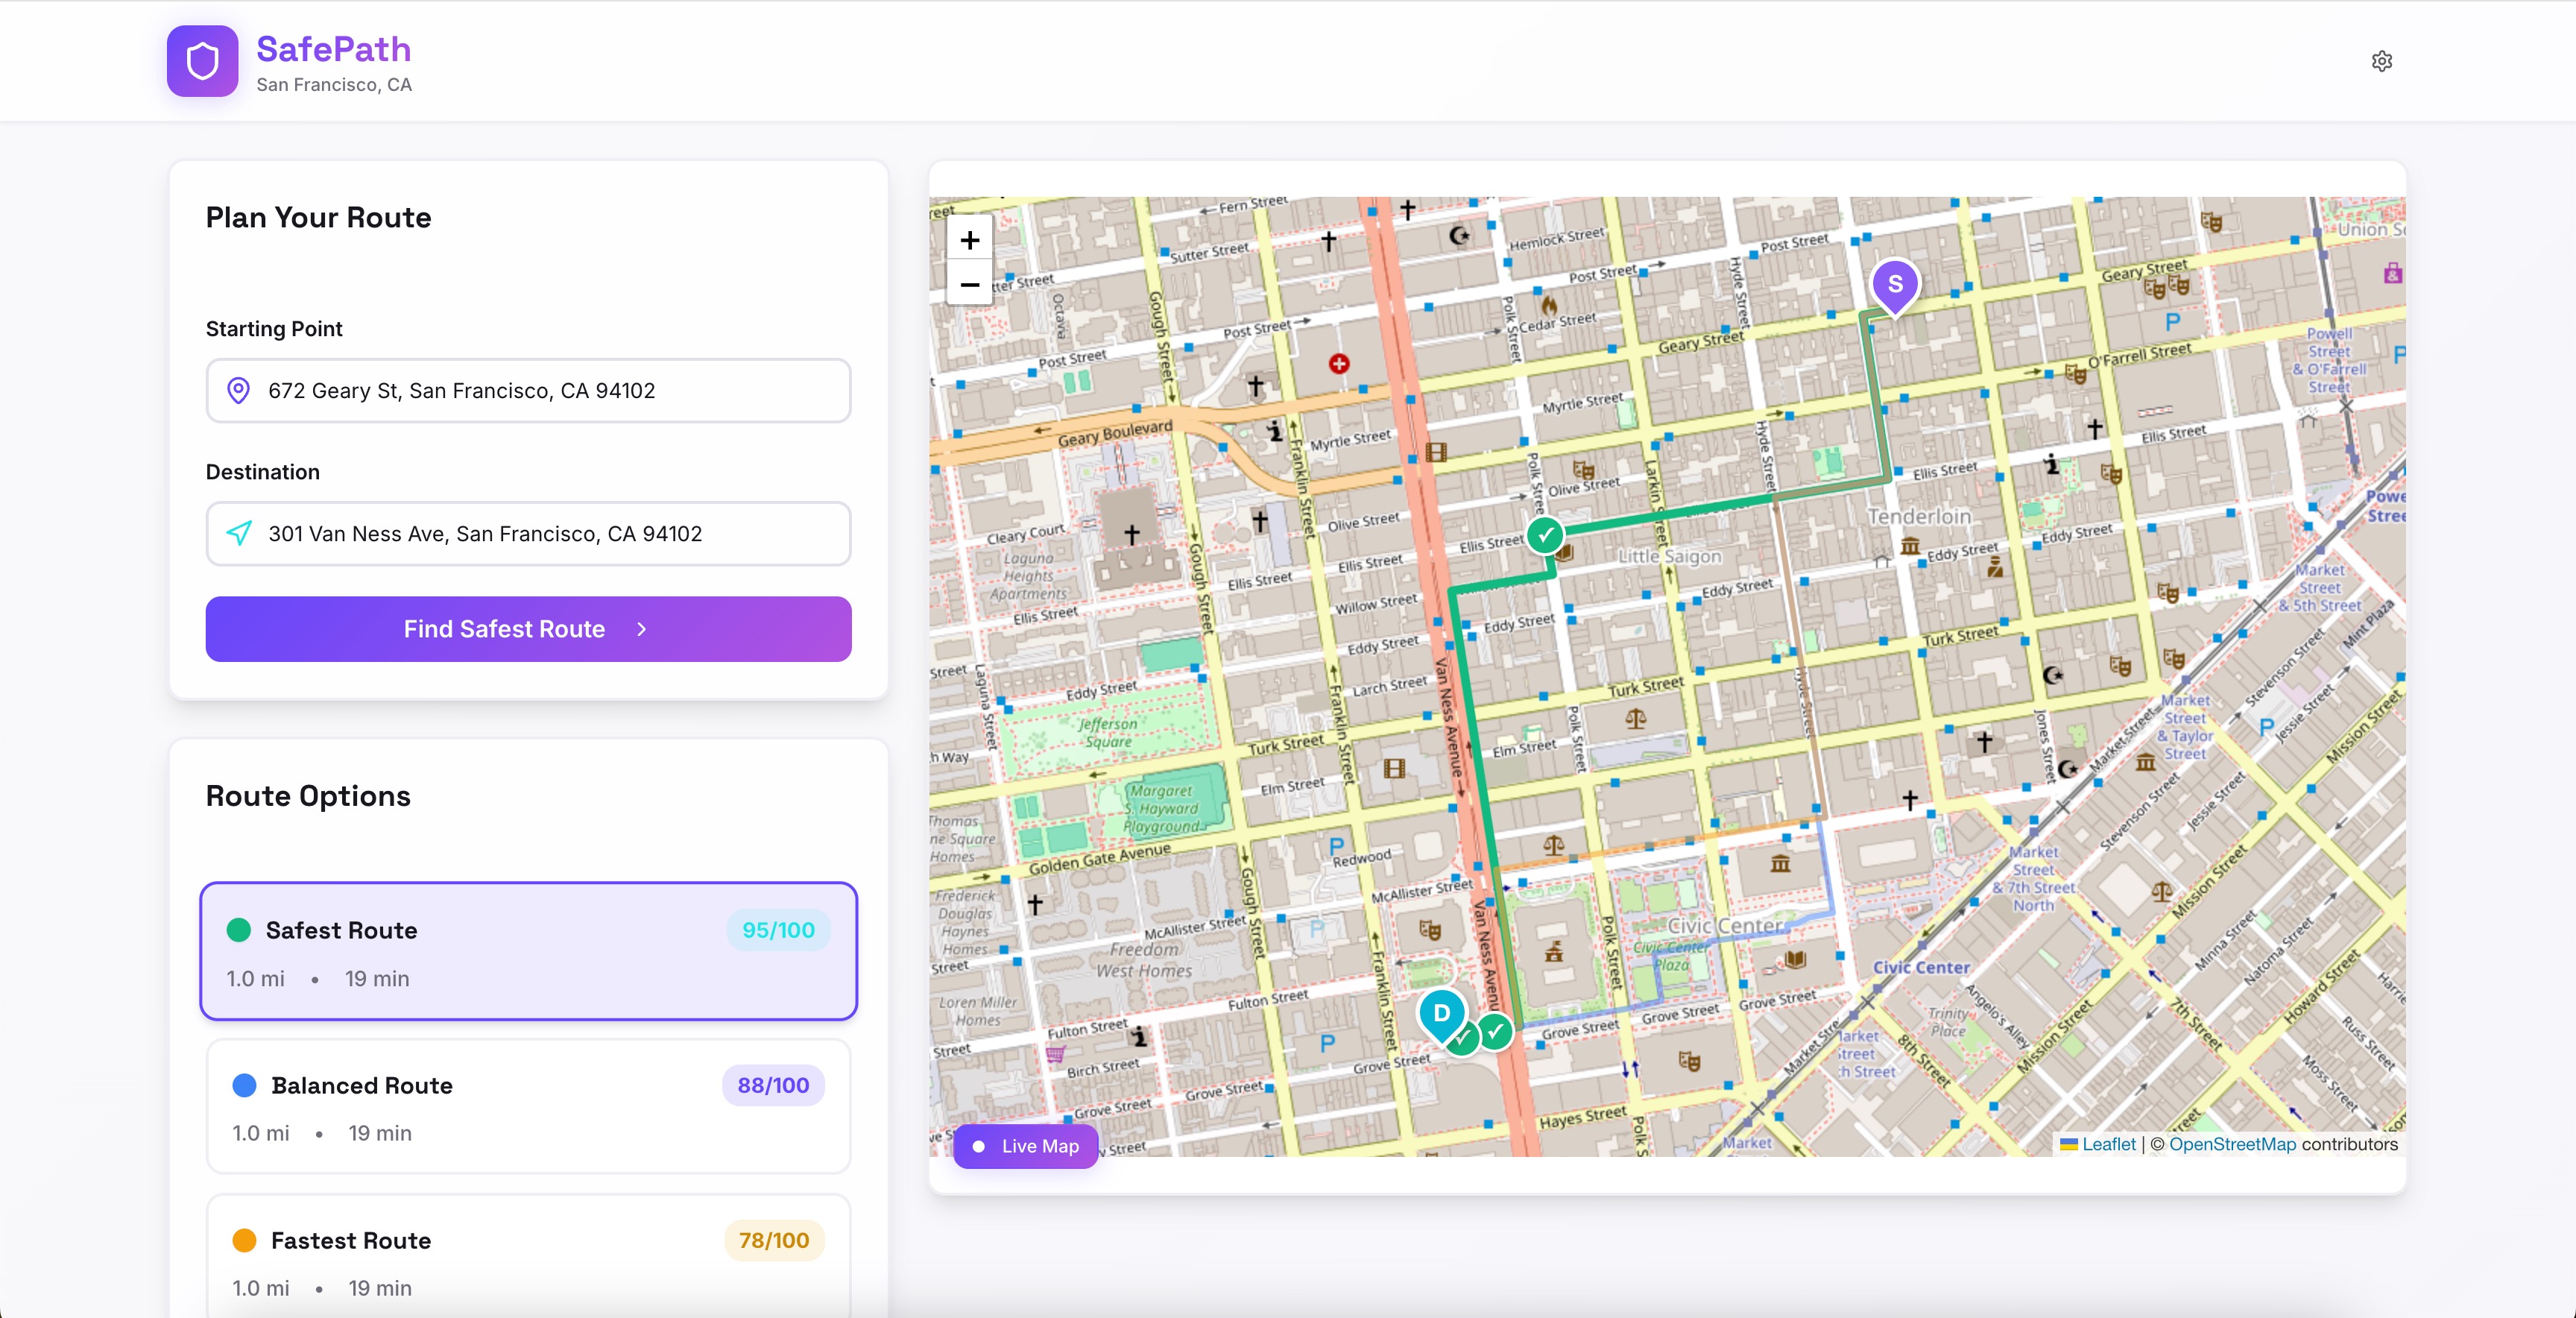The image size is (2576, 1318).
Task: Click the teal D destination marker
Action: tap(1441, 1013)
